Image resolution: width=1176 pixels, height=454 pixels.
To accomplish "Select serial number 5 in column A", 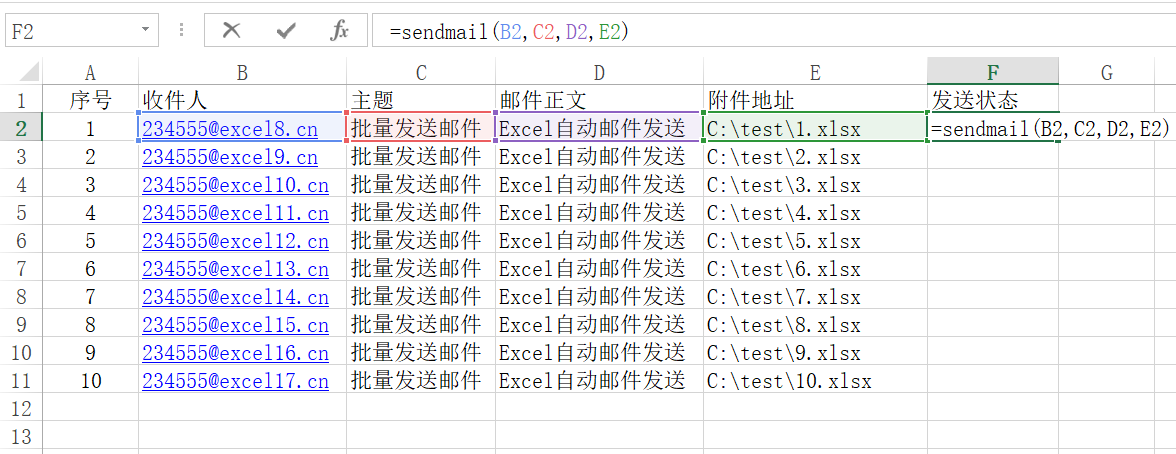I will point(91,241).
